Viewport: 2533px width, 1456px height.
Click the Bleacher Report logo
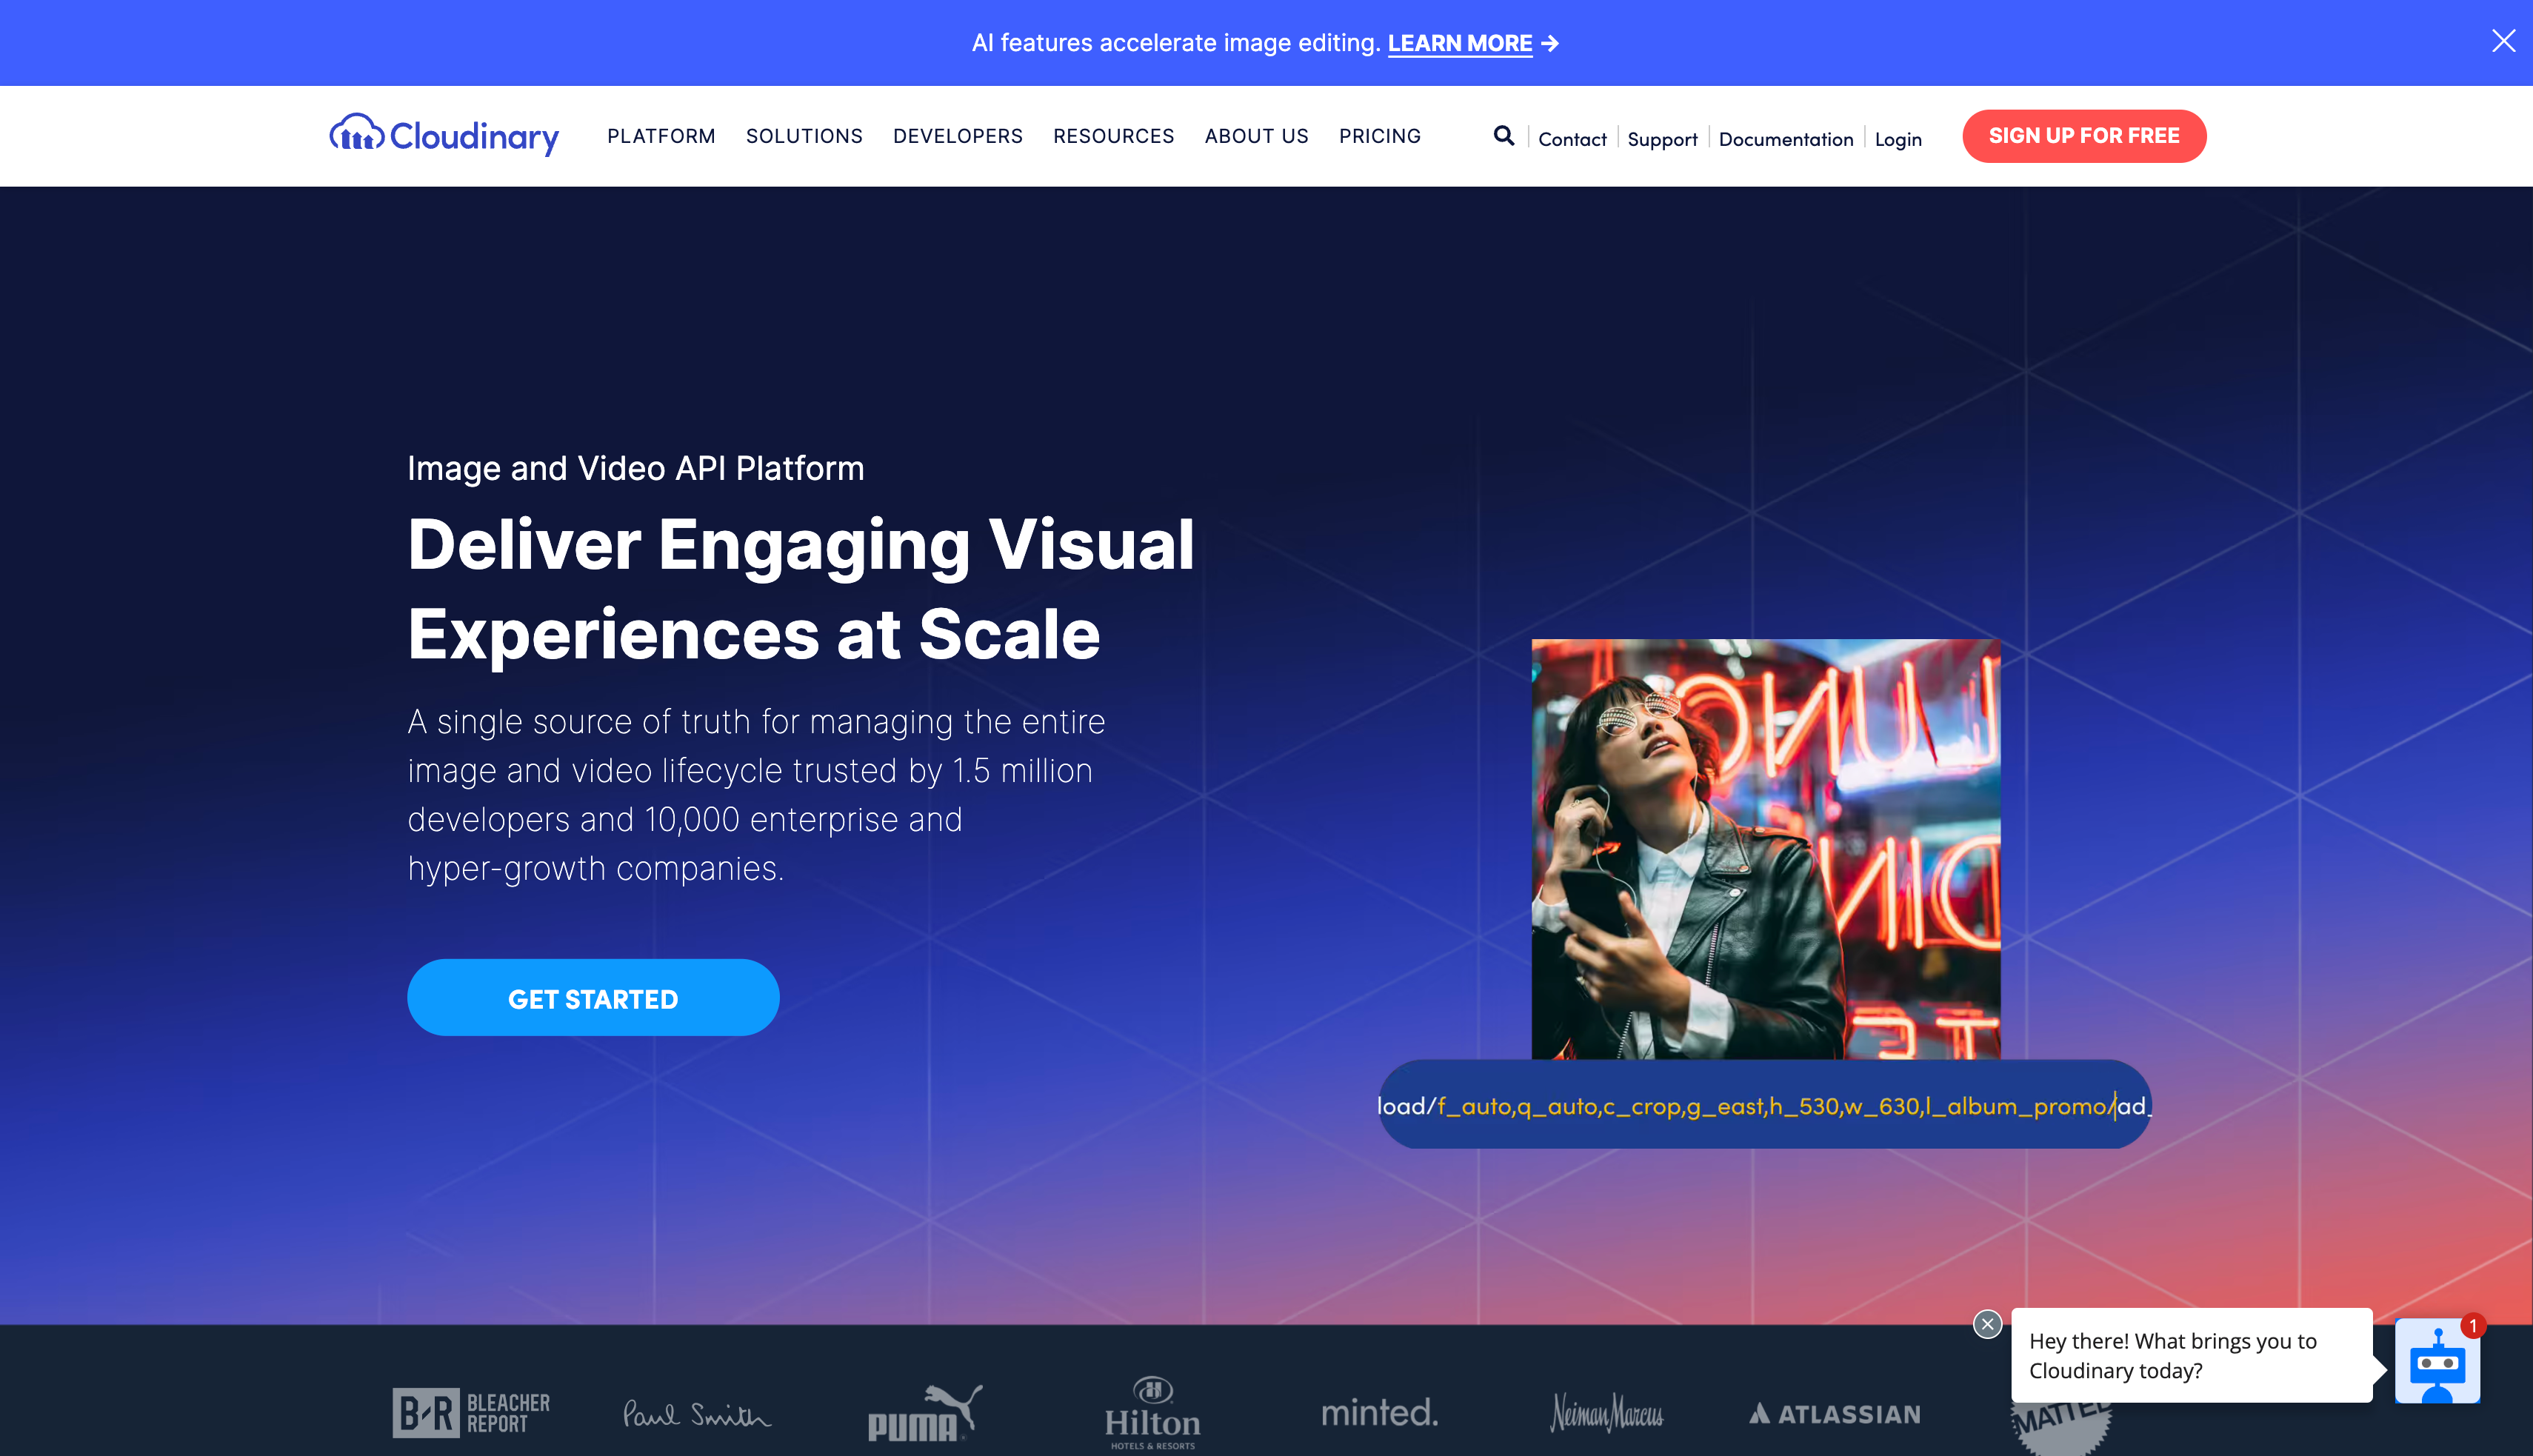(x=470, y=1413)
